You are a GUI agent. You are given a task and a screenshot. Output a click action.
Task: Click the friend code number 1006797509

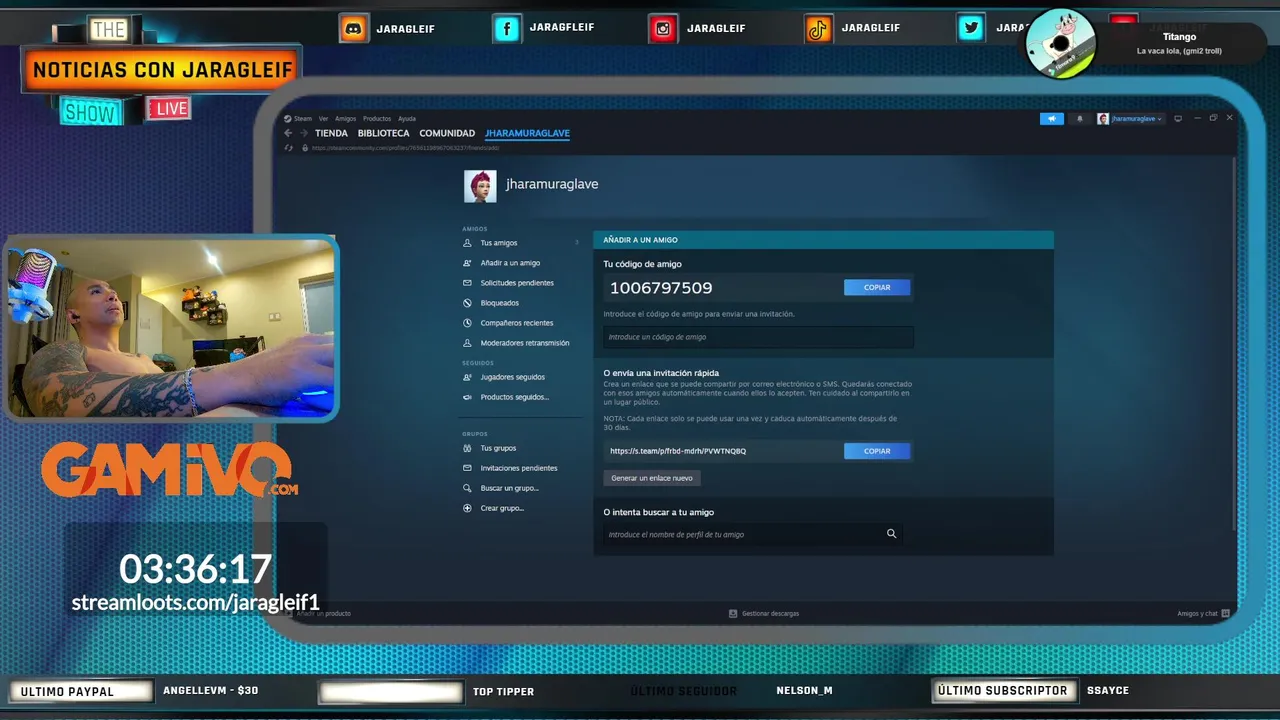pos(661,288)
